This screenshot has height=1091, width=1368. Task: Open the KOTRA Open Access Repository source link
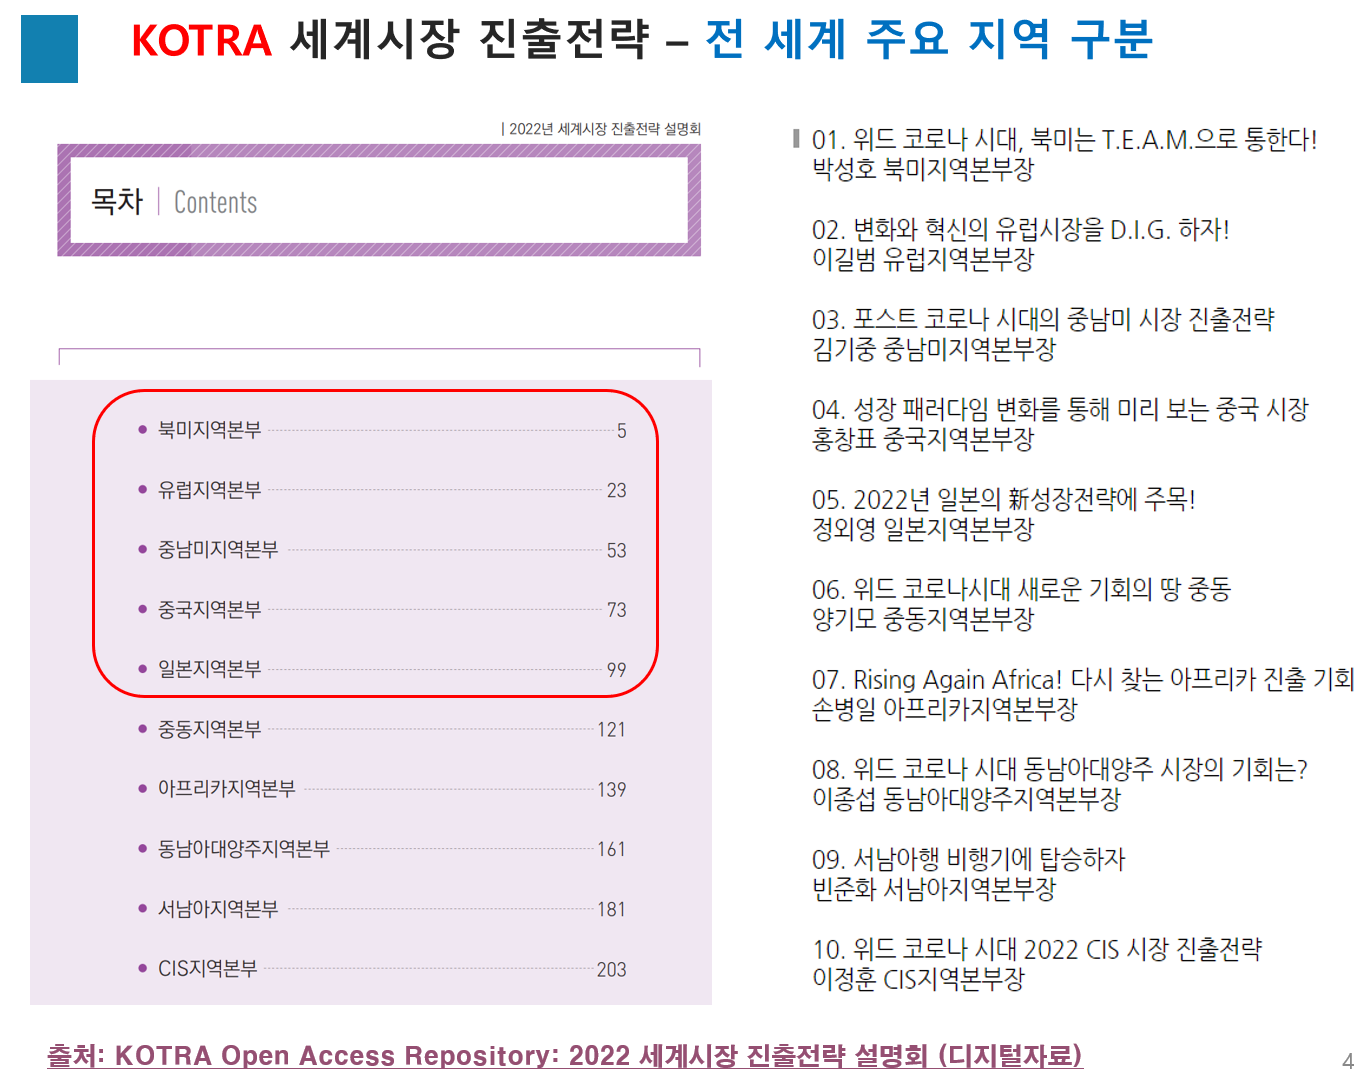565,1056
